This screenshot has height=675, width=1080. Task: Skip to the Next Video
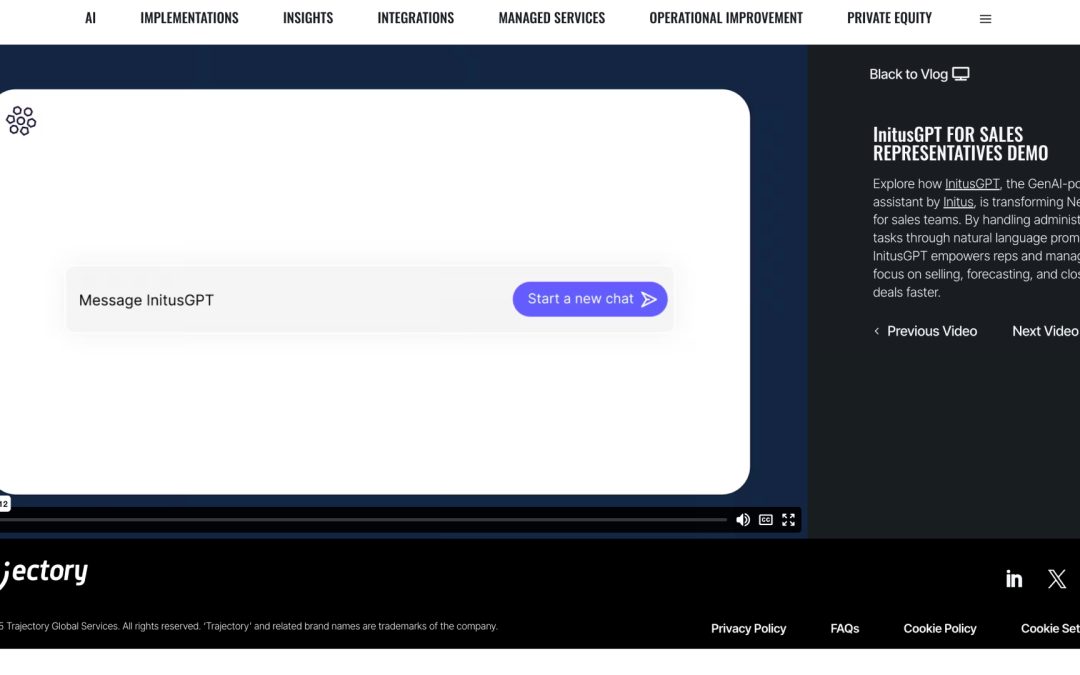click(x=1045, y=331)
